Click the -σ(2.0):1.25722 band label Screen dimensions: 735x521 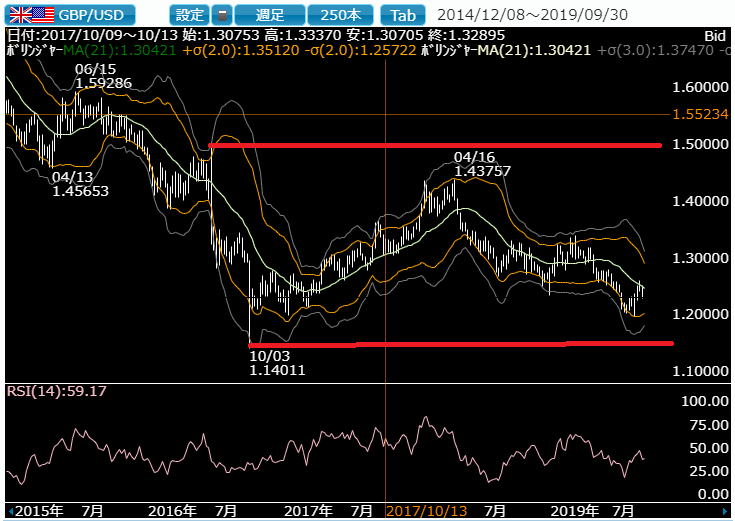(x=360, y=50)
